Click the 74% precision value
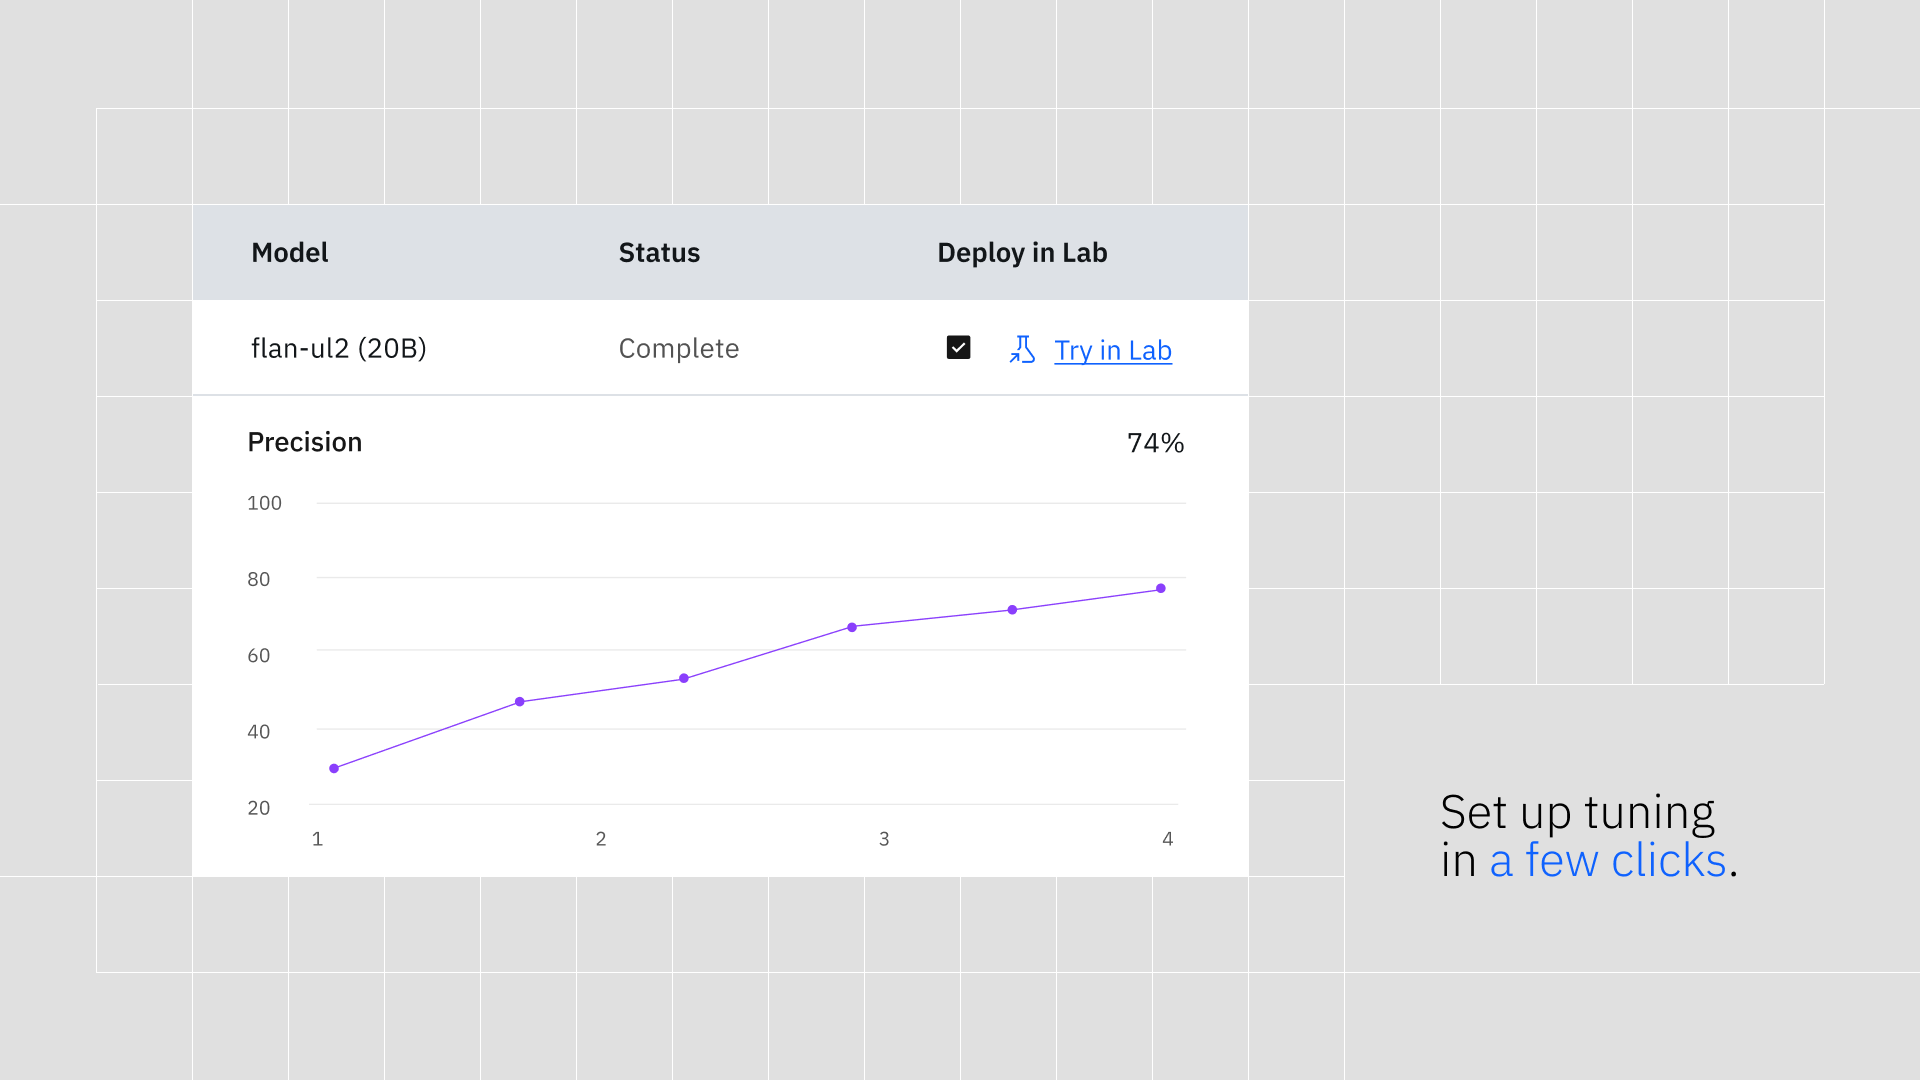The width and height of the screenshot is (1920, 1080). pos(1155,442)
